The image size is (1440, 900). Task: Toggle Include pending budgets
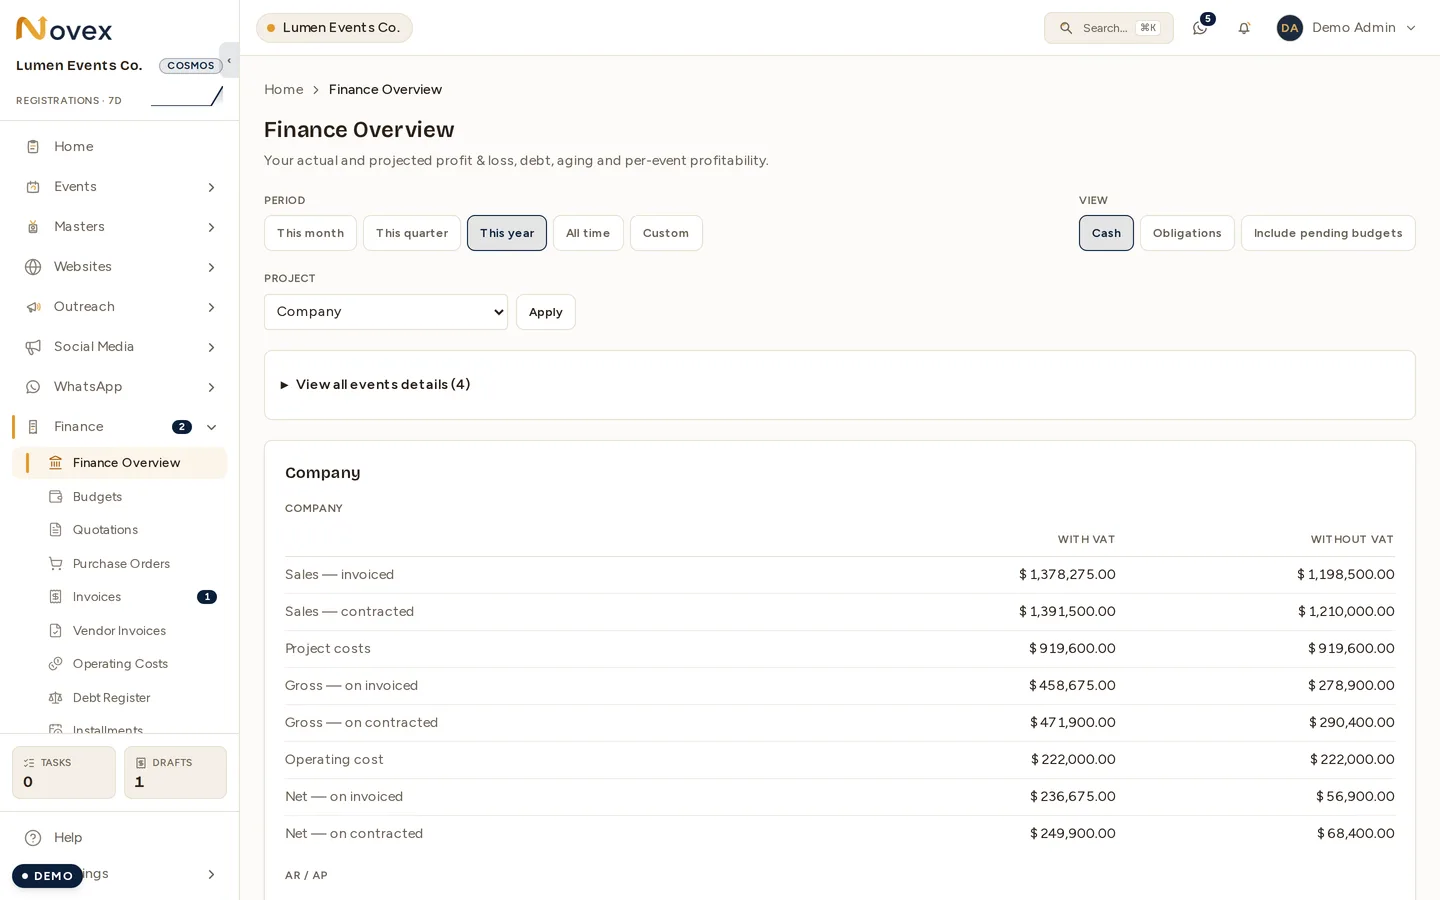1328,233
